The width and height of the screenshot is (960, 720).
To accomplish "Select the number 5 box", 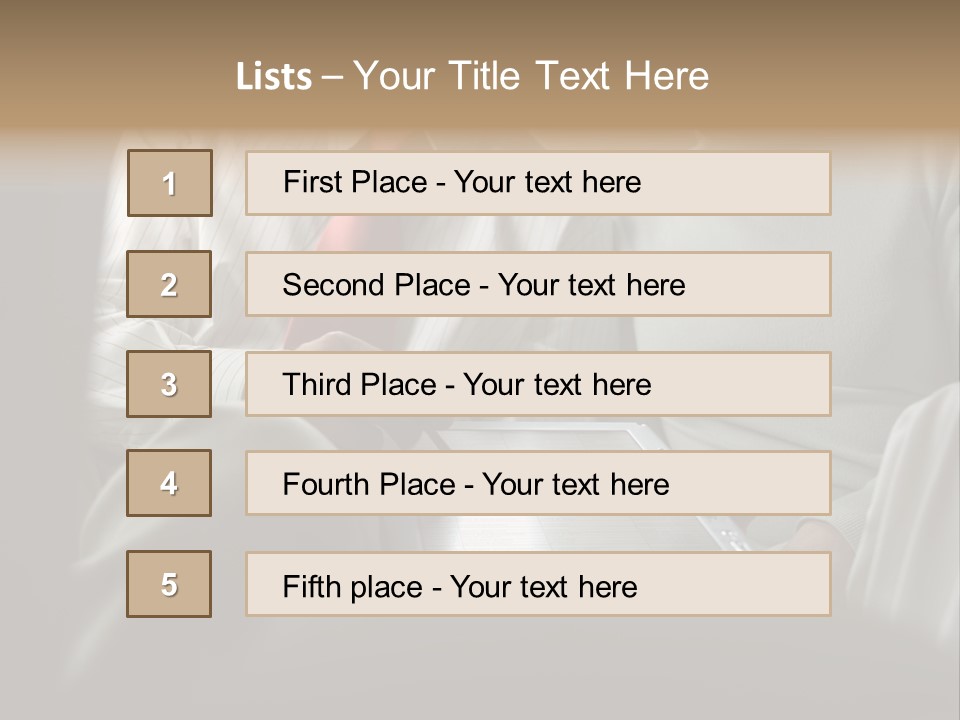I will coord(169,584).
